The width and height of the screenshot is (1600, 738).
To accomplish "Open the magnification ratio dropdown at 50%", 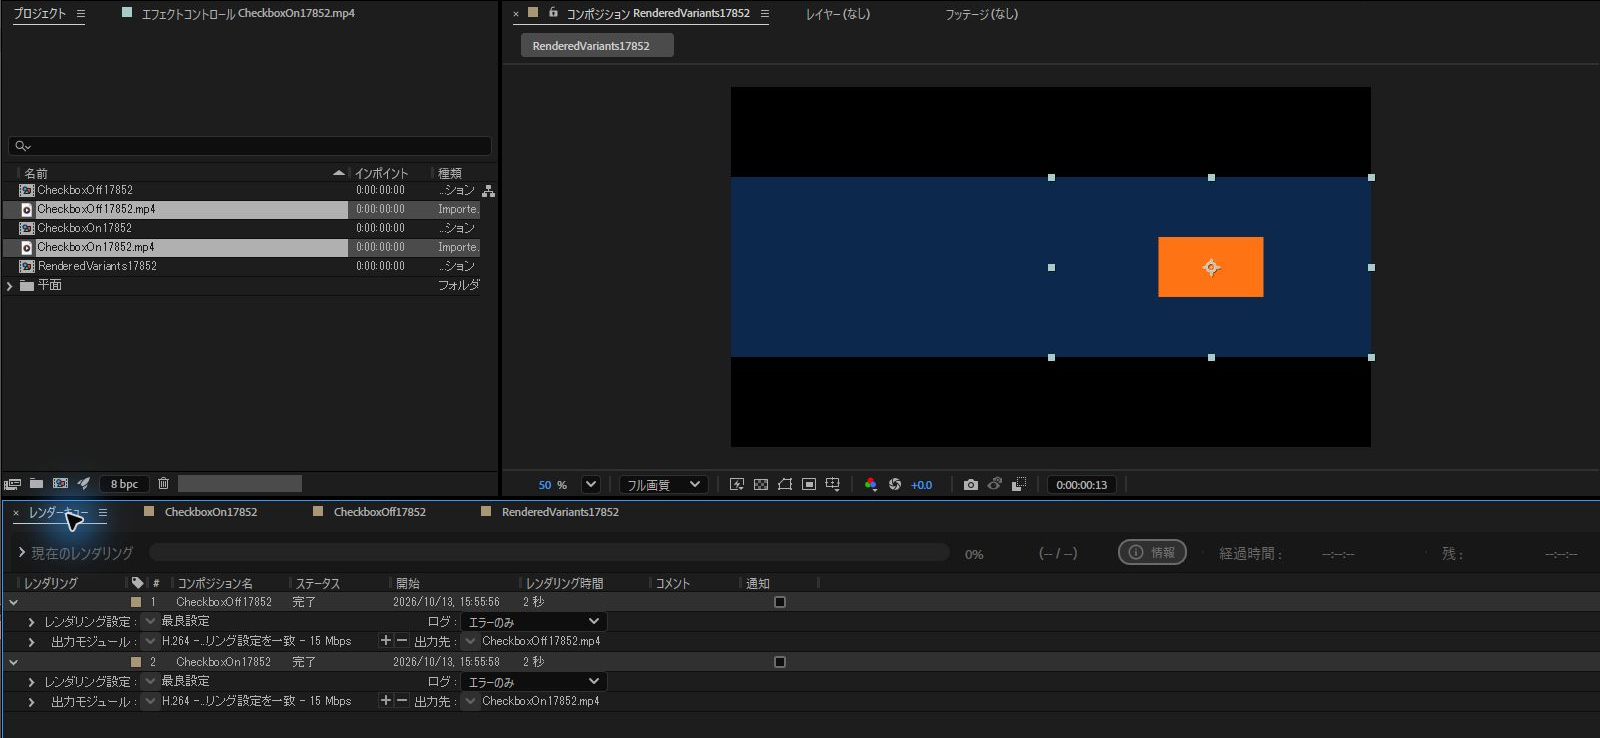I will click(591, 485).
